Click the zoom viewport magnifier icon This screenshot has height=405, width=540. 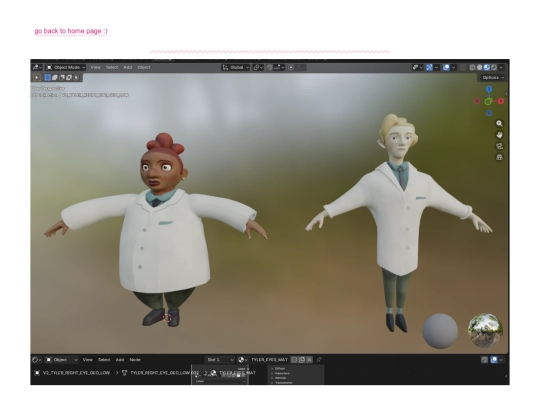(x=499, y=123)
